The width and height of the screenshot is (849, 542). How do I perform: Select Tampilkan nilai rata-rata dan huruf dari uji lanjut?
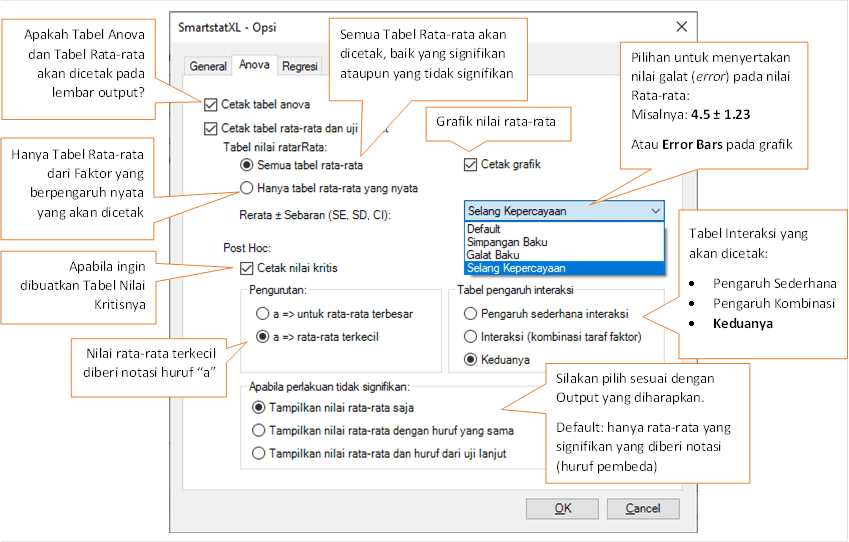tap(259, 453)
